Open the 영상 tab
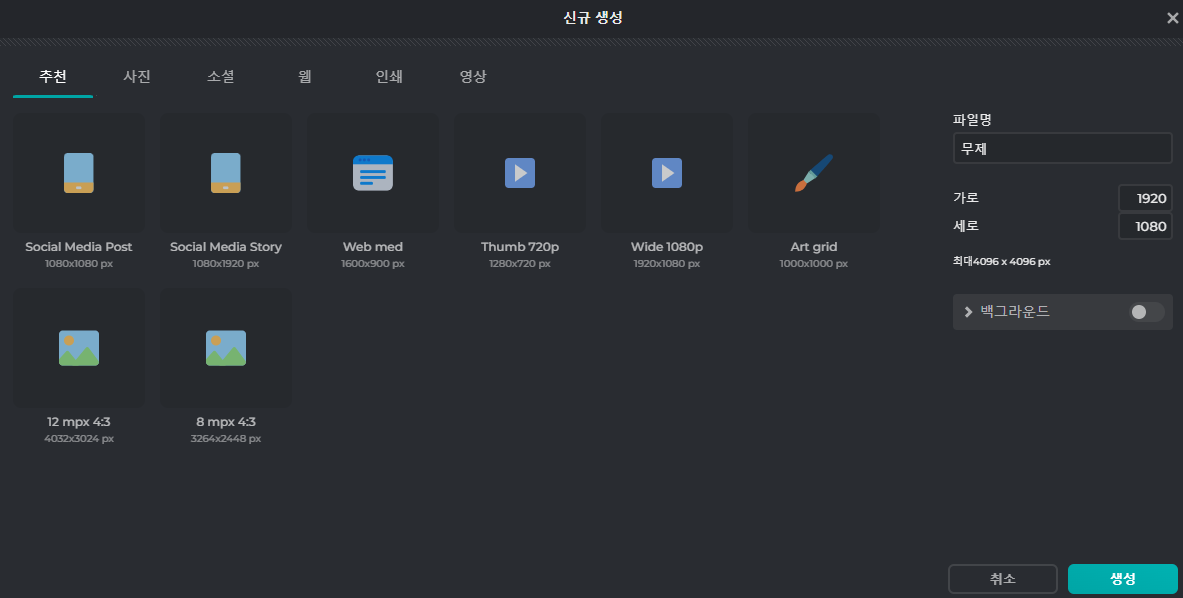The width and height of the screenshot is (1183, 598). point(473,76)
